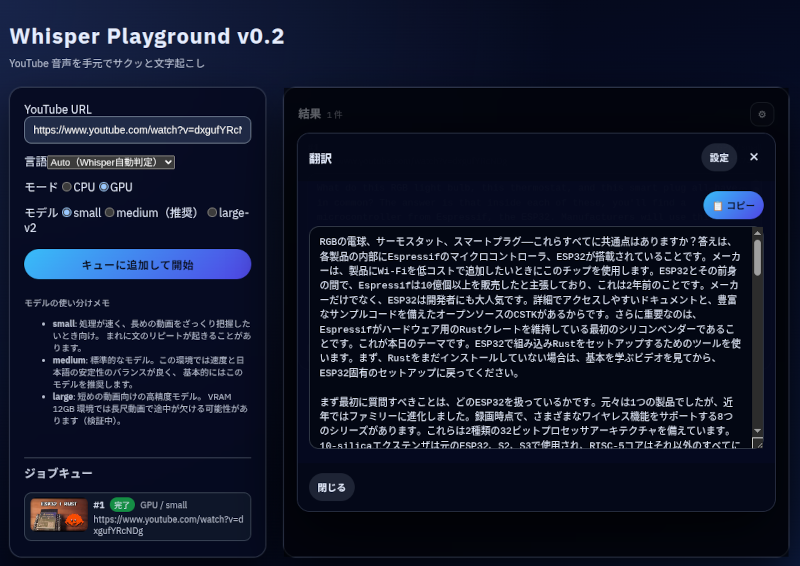
Task: Click the green 完了 status badge
Action: click(122, 505)
